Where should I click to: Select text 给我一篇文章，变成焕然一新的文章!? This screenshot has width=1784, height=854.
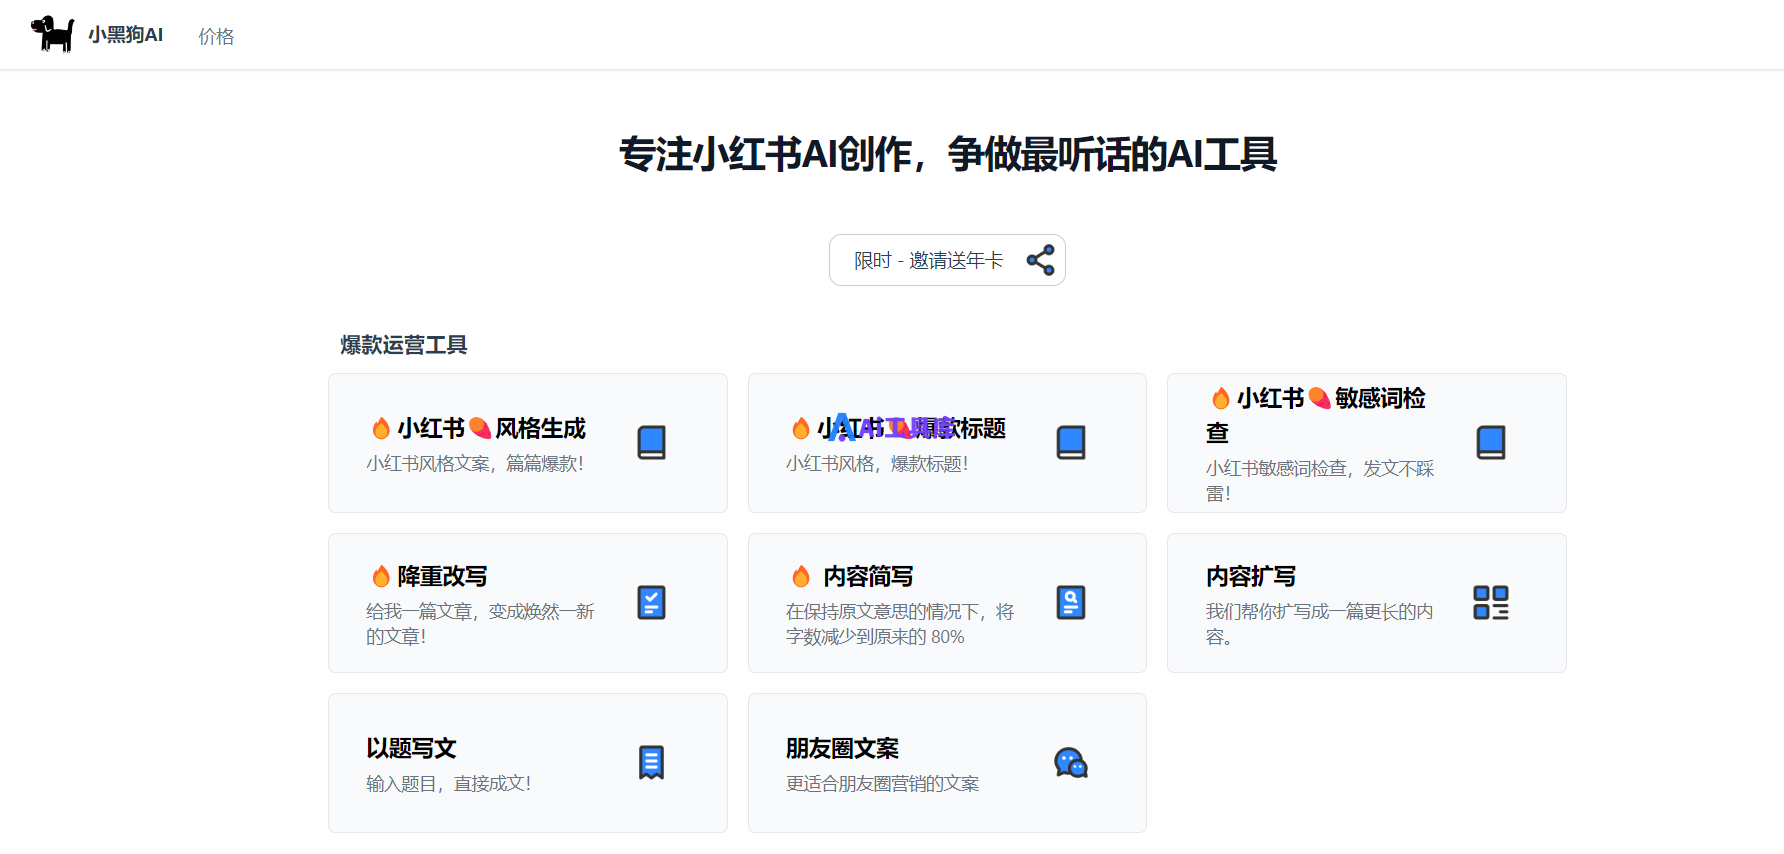480,624
